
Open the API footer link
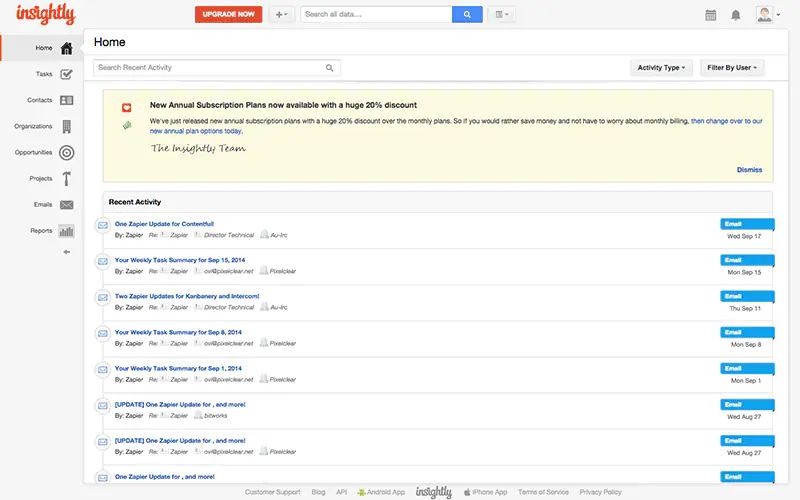click(341, 492)
